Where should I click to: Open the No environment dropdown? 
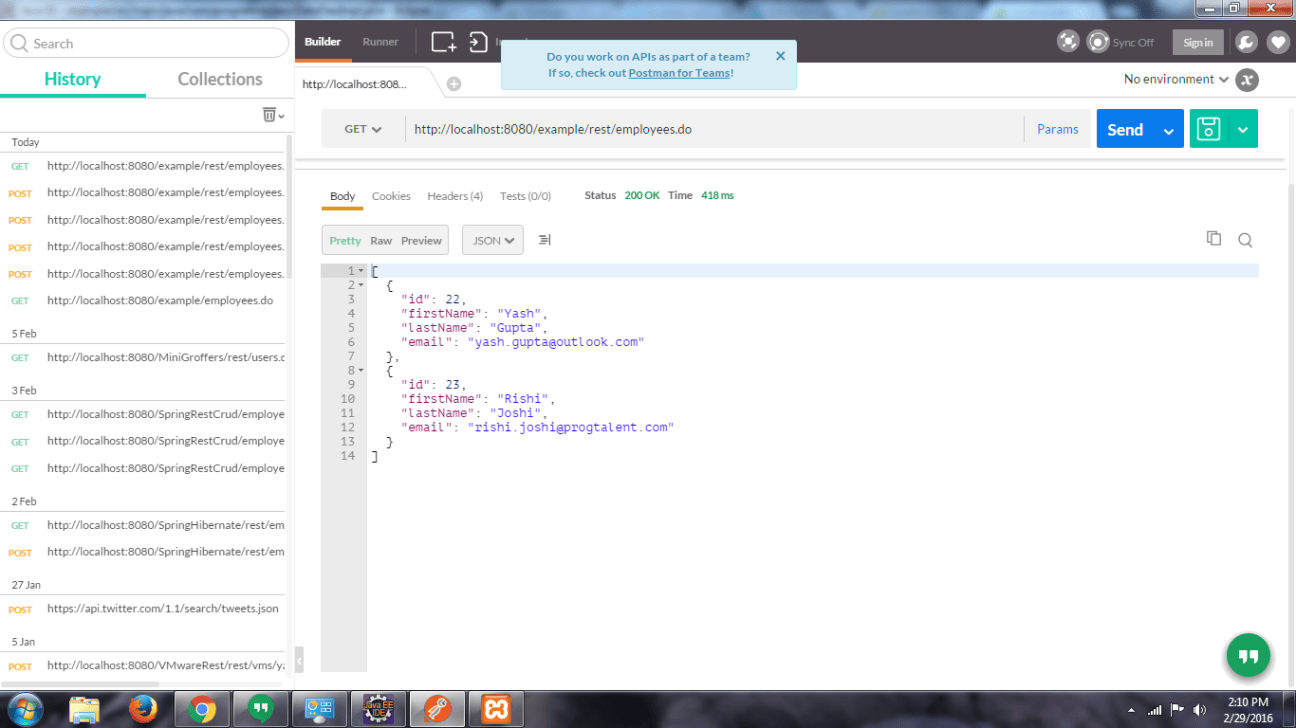(1177, 79)
